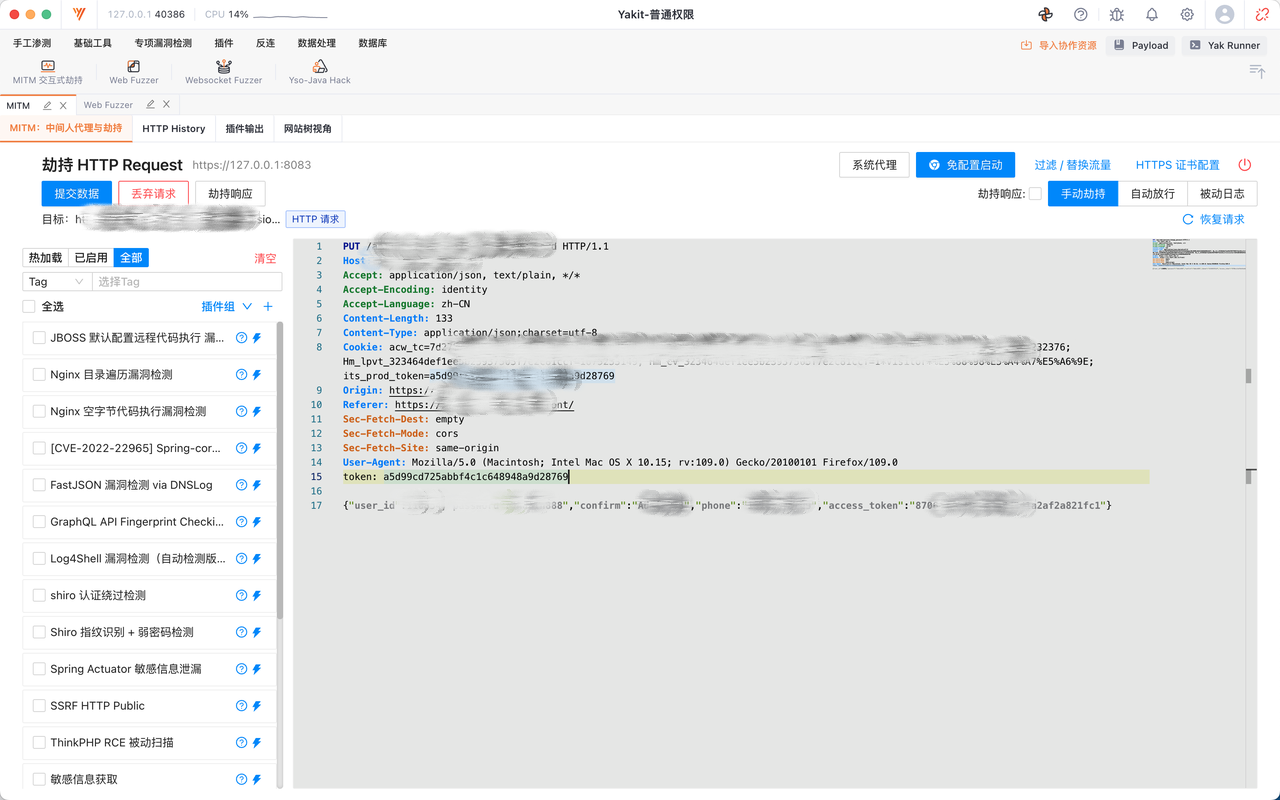Open Websocket Fuzzer tool icon
This screenshot has width=1280, height=800.
coord(224,66)
